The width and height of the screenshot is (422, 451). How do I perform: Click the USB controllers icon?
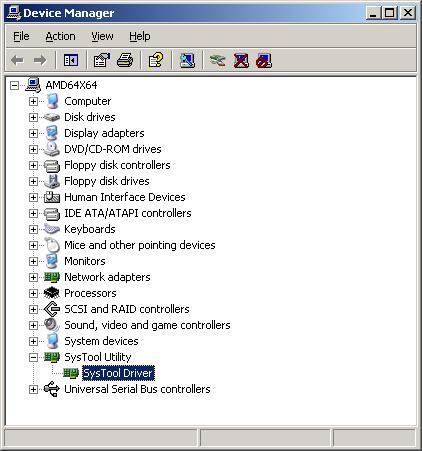pos(52,389)
